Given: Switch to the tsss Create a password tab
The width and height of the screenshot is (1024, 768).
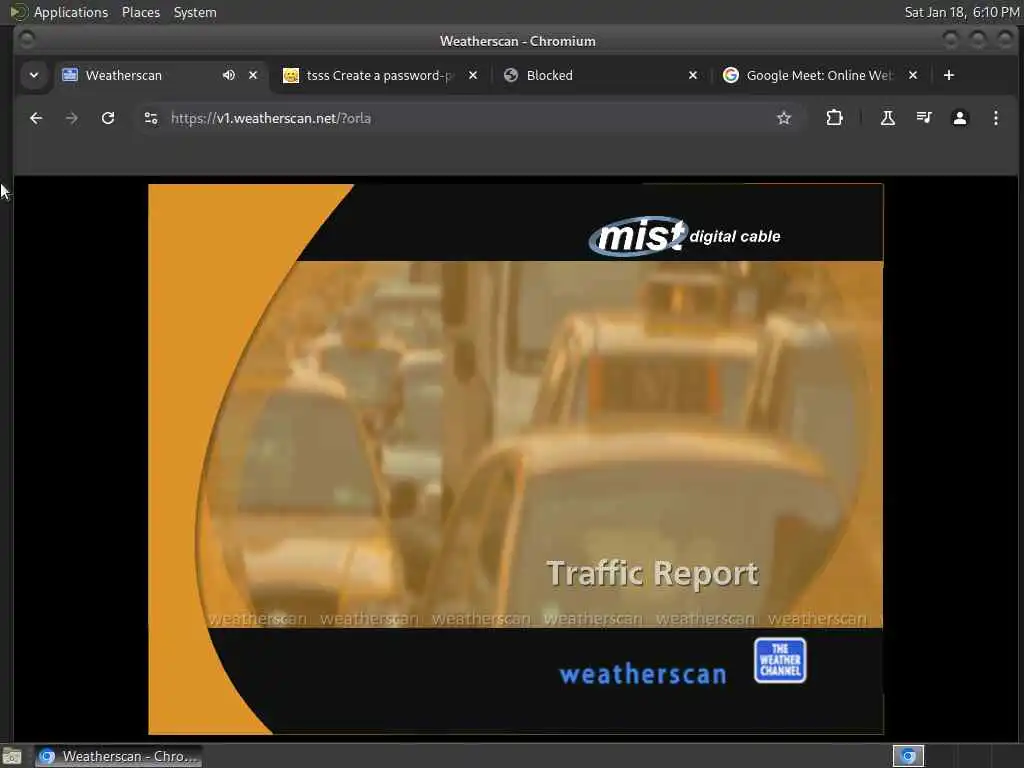Looking at the screenshot, I should pyautogui.click(x=379, y=75).
